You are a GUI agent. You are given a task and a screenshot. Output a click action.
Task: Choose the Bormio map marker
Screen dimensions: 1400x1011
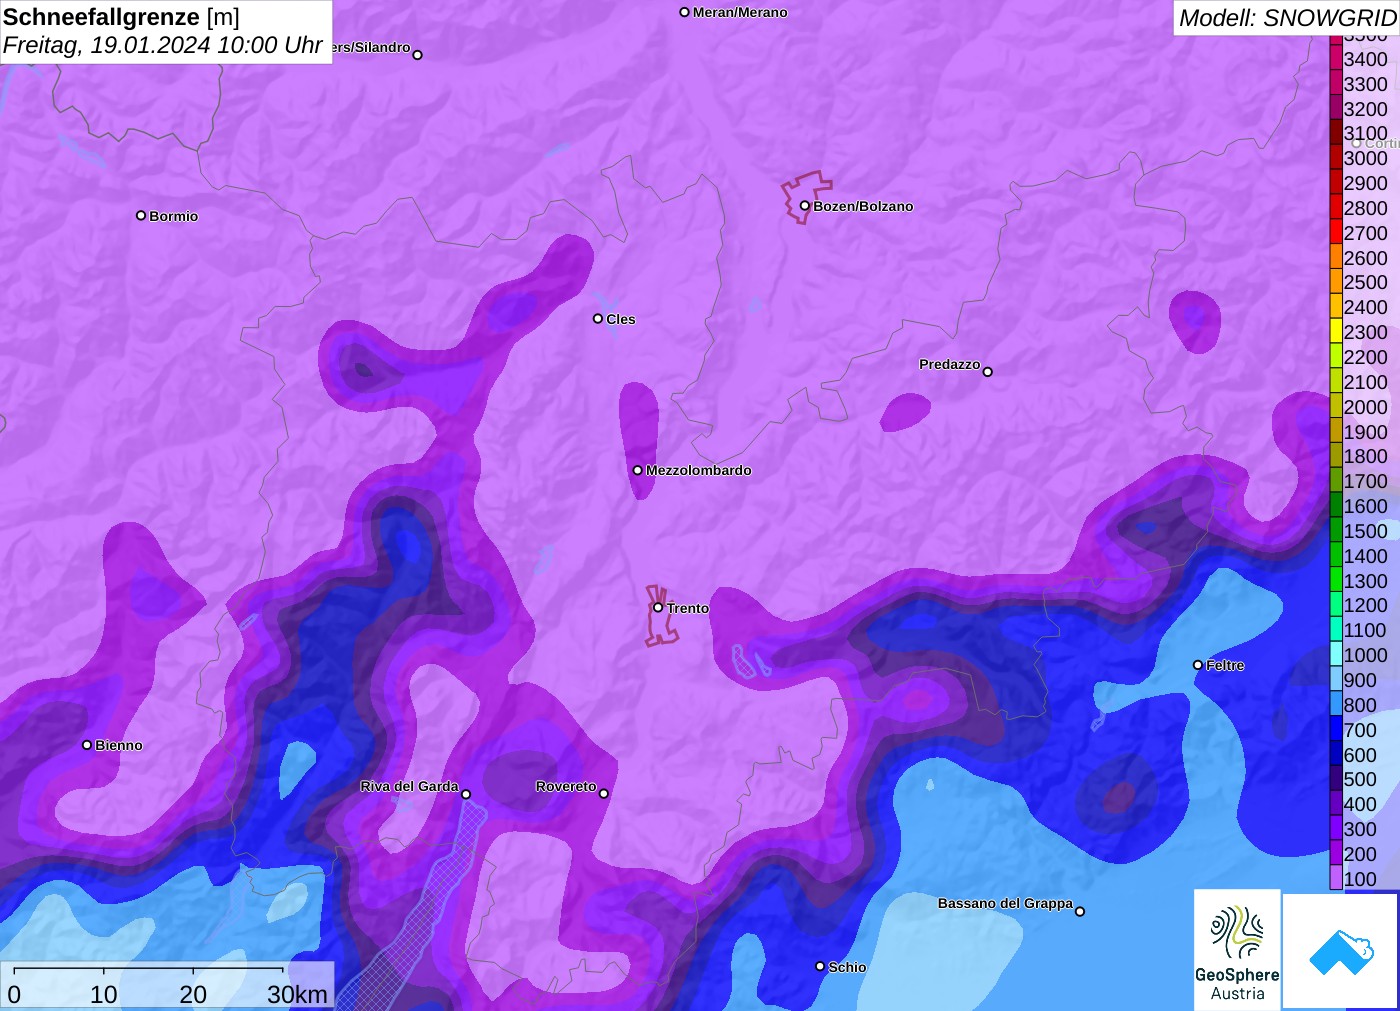click(141, 215)
